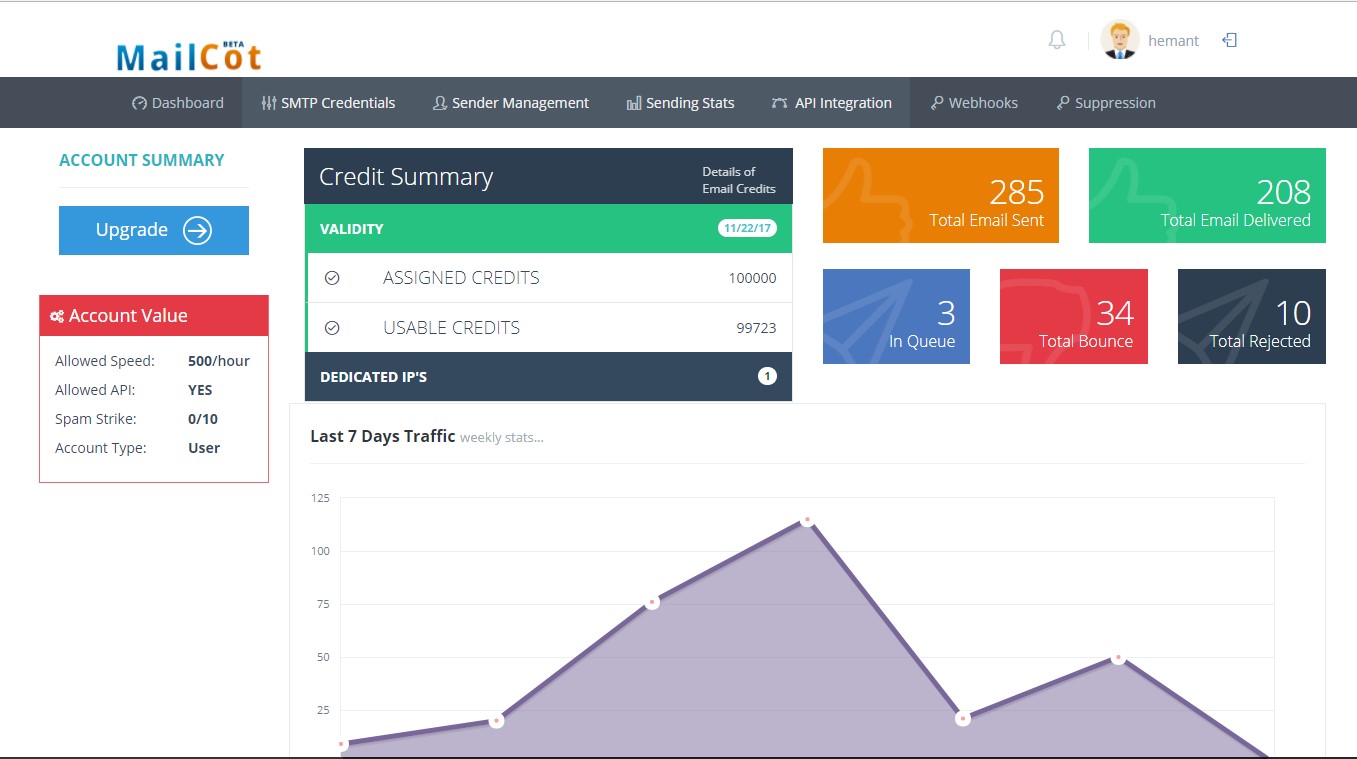
Task: Click the logout icon beside hemant
Action: [x=1230, y=40]
